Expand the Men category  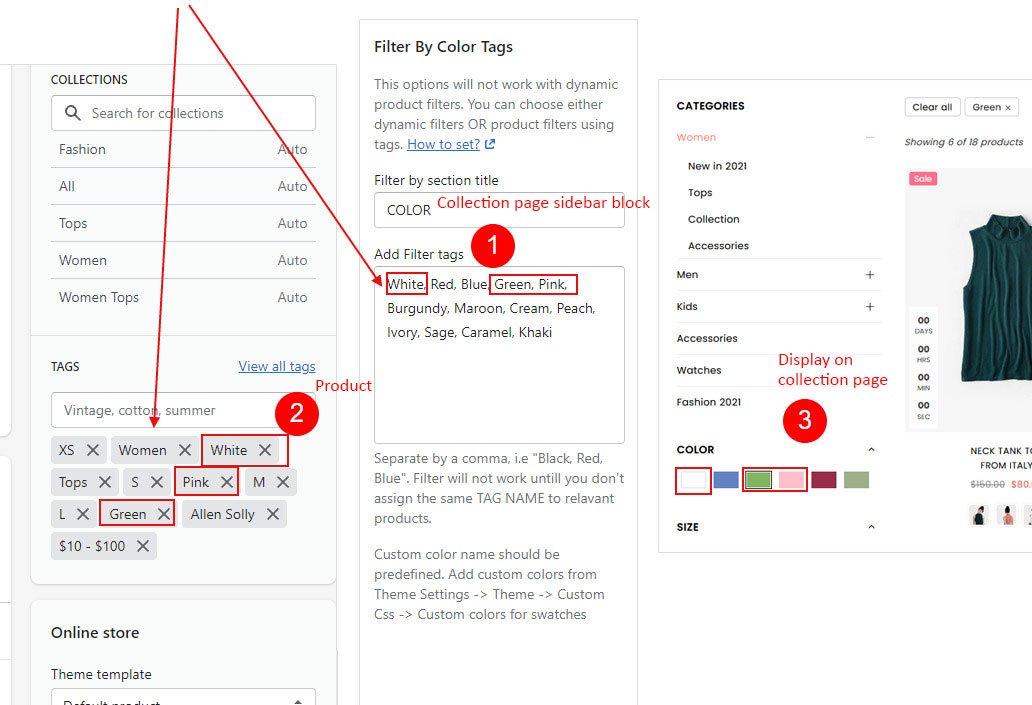[870, 275]
